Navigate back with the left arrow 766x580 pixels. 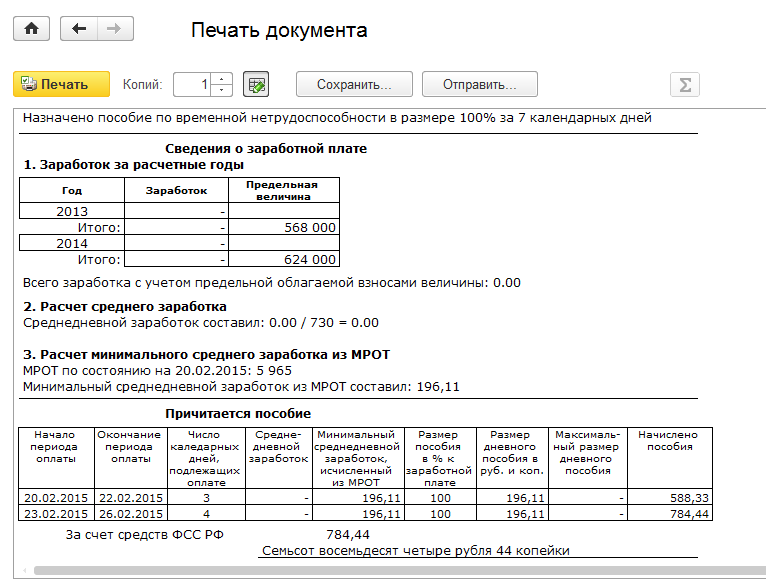point(79,29)
